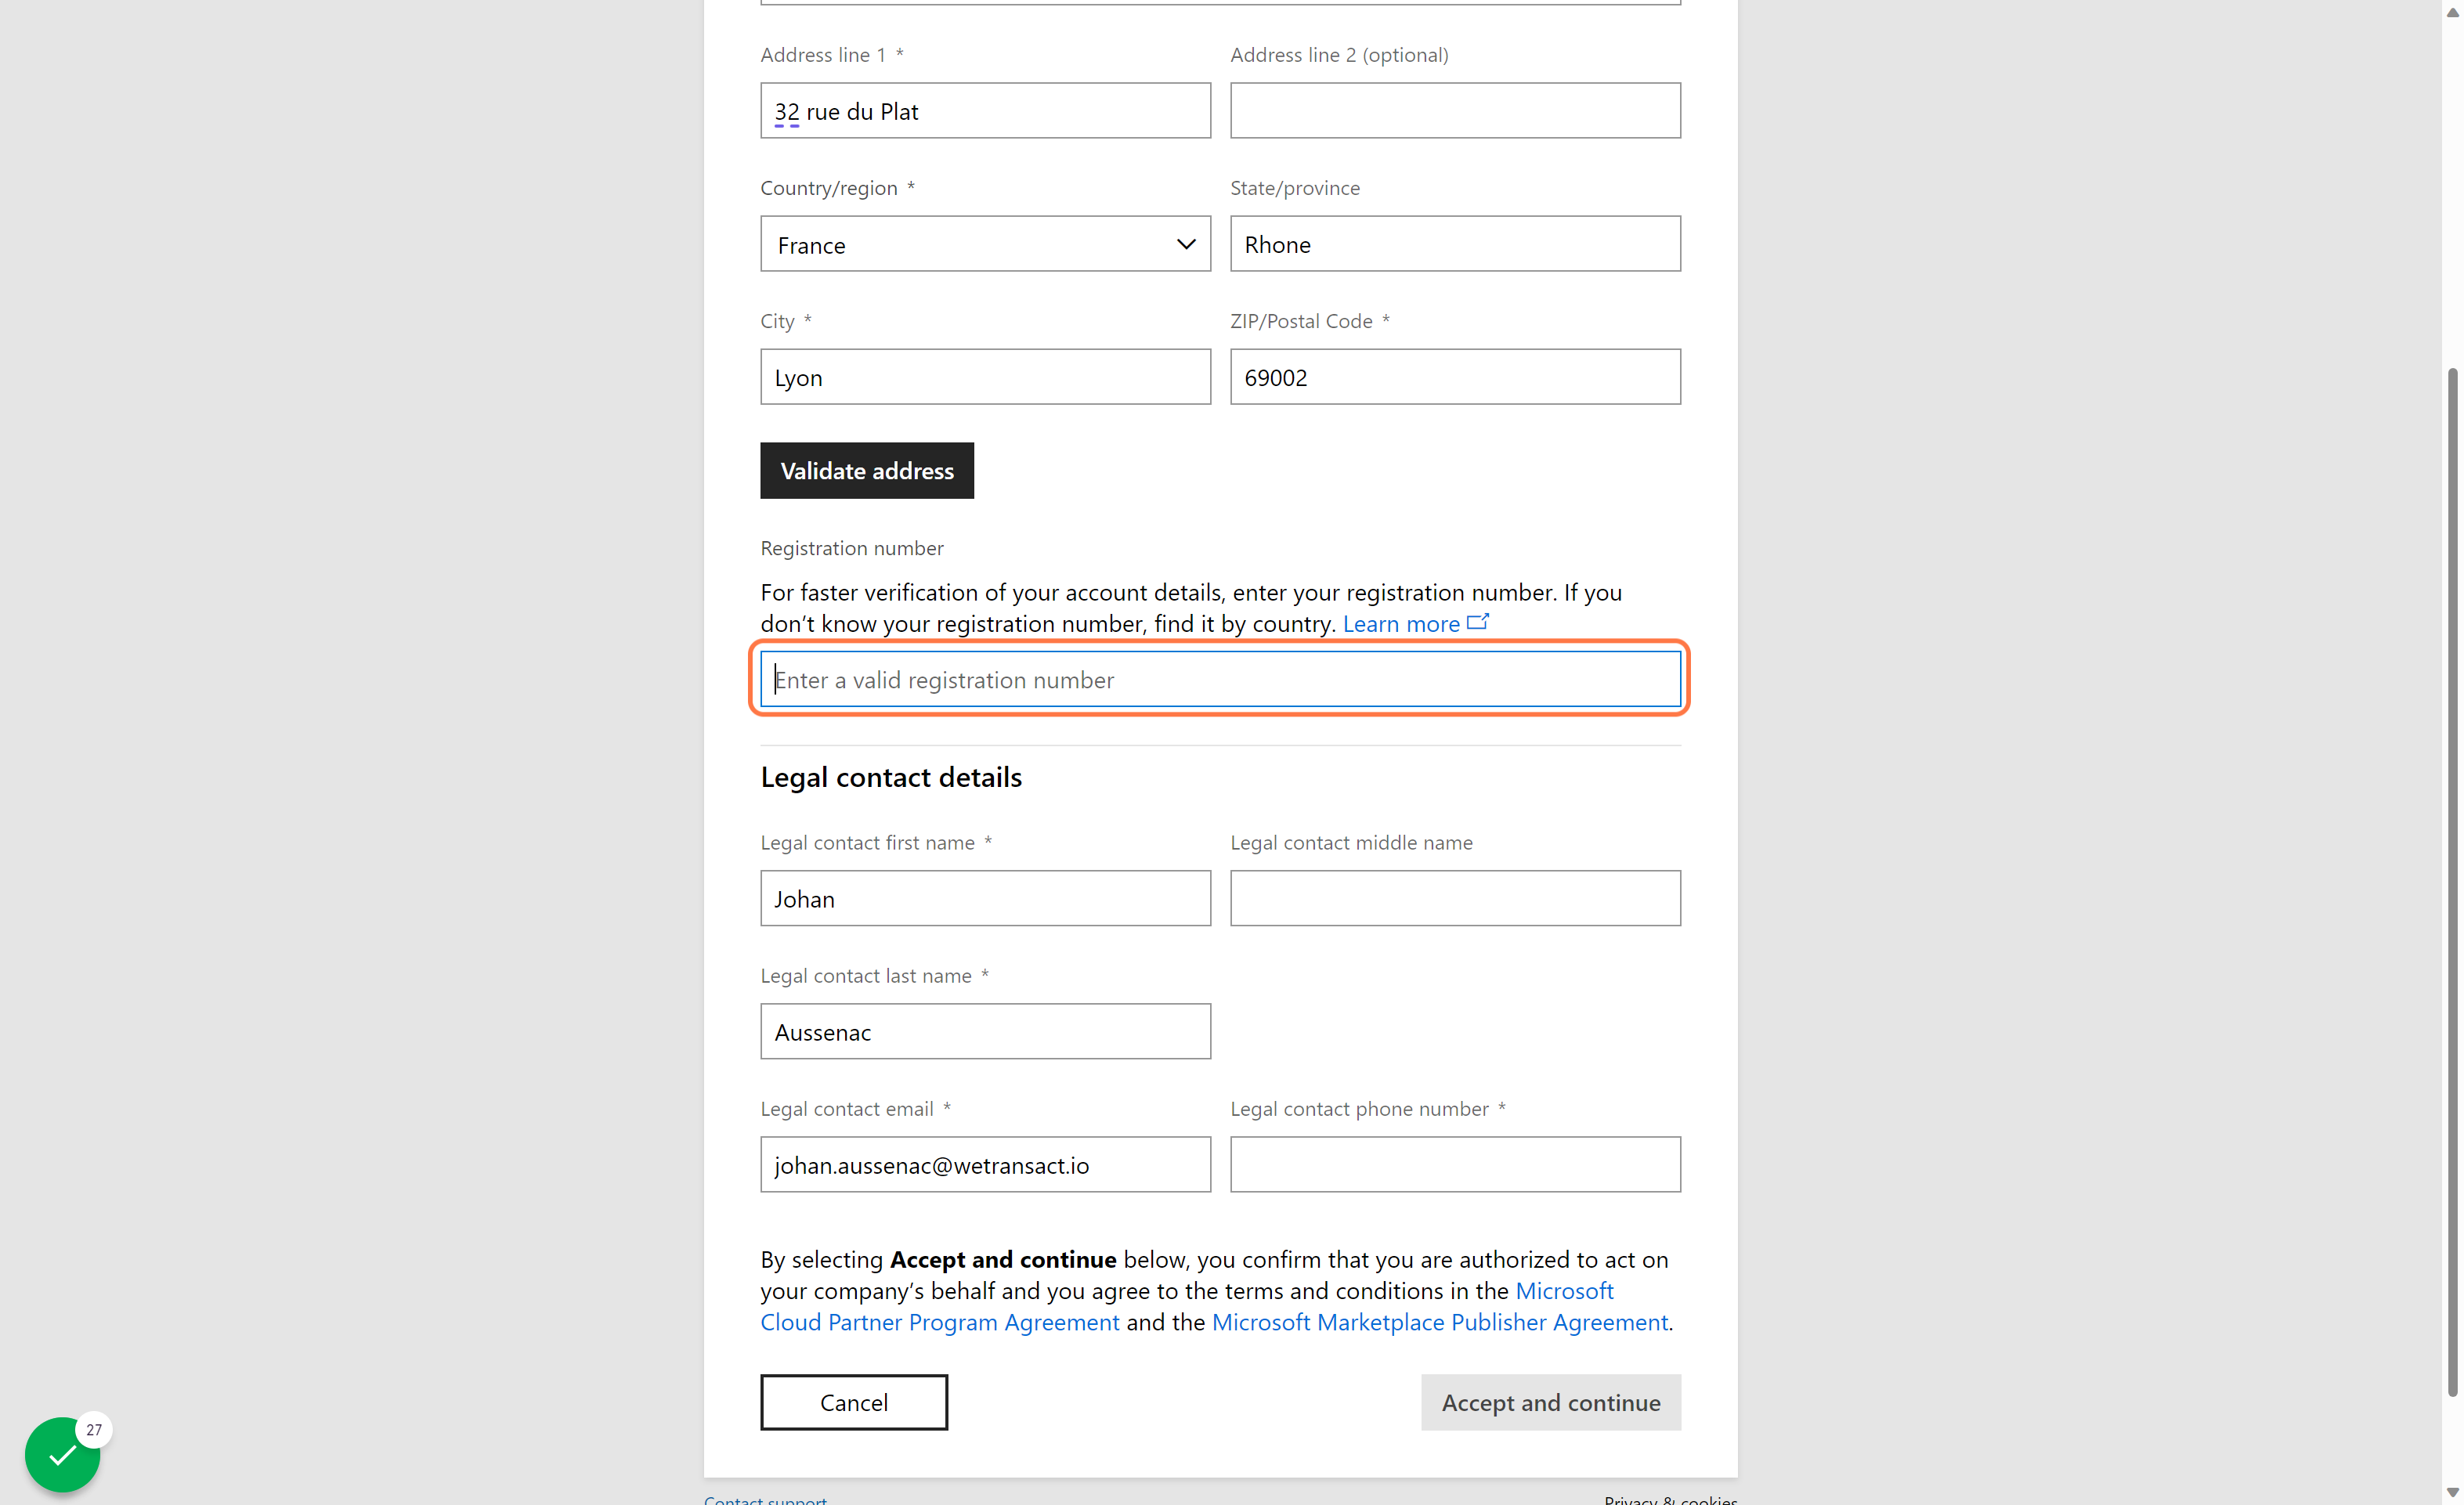Screen dimensions: 2464x1505
Task: Open the Learn more link
Action: click(x=1401, y=623)
